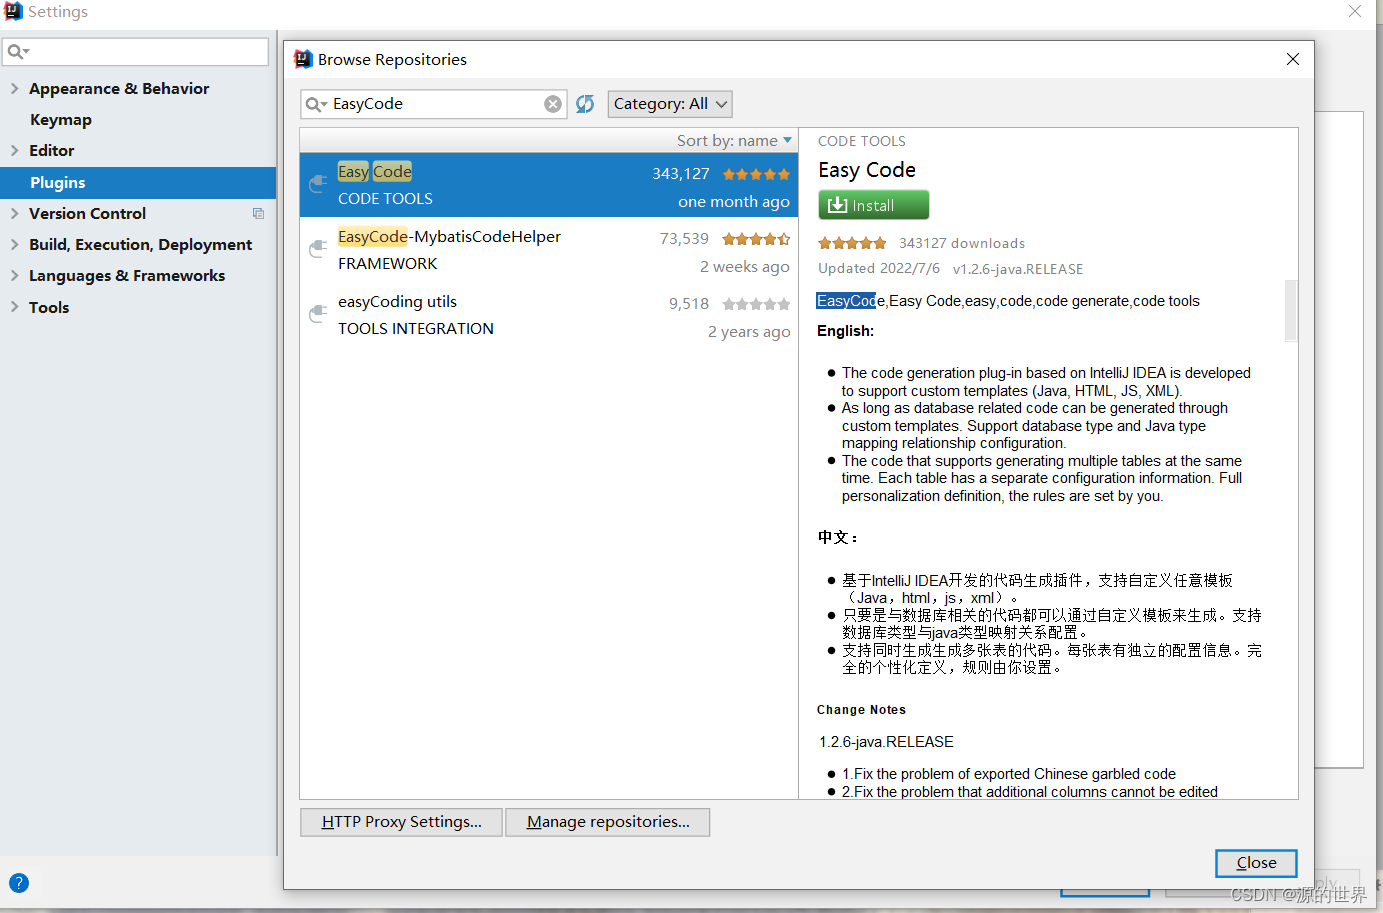
Task: Select Languages & Frameworks label
Action: click(x=127, y=275)
